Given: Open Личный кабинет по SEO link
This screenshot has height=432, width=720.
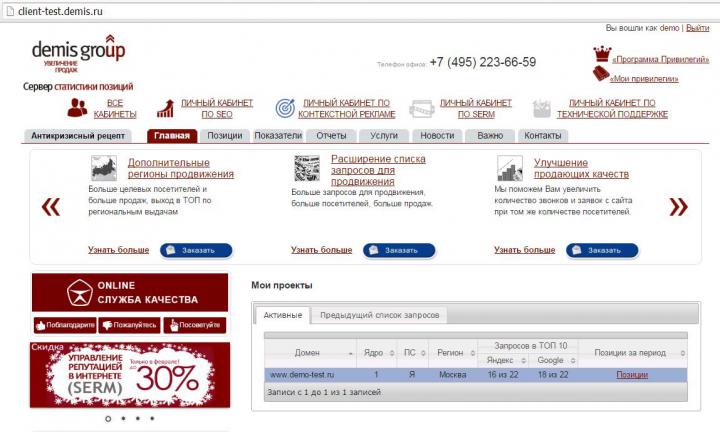Looking at the screenshot, I should click(x=217, y=109).
